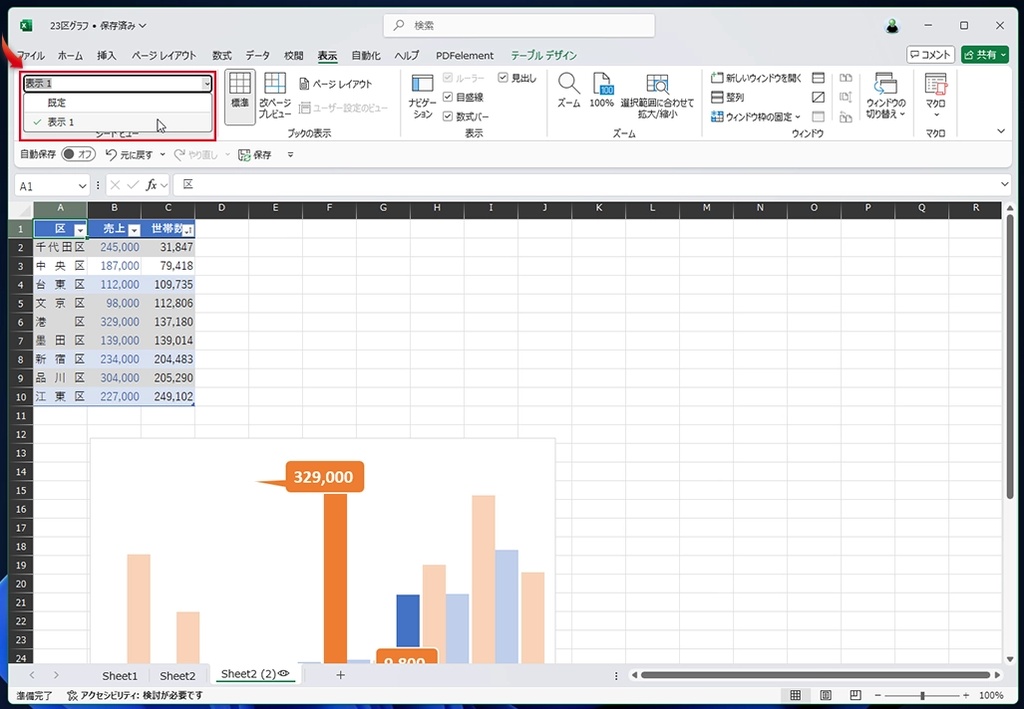
Task: Click the split window icon
Action: coord(818,78)
